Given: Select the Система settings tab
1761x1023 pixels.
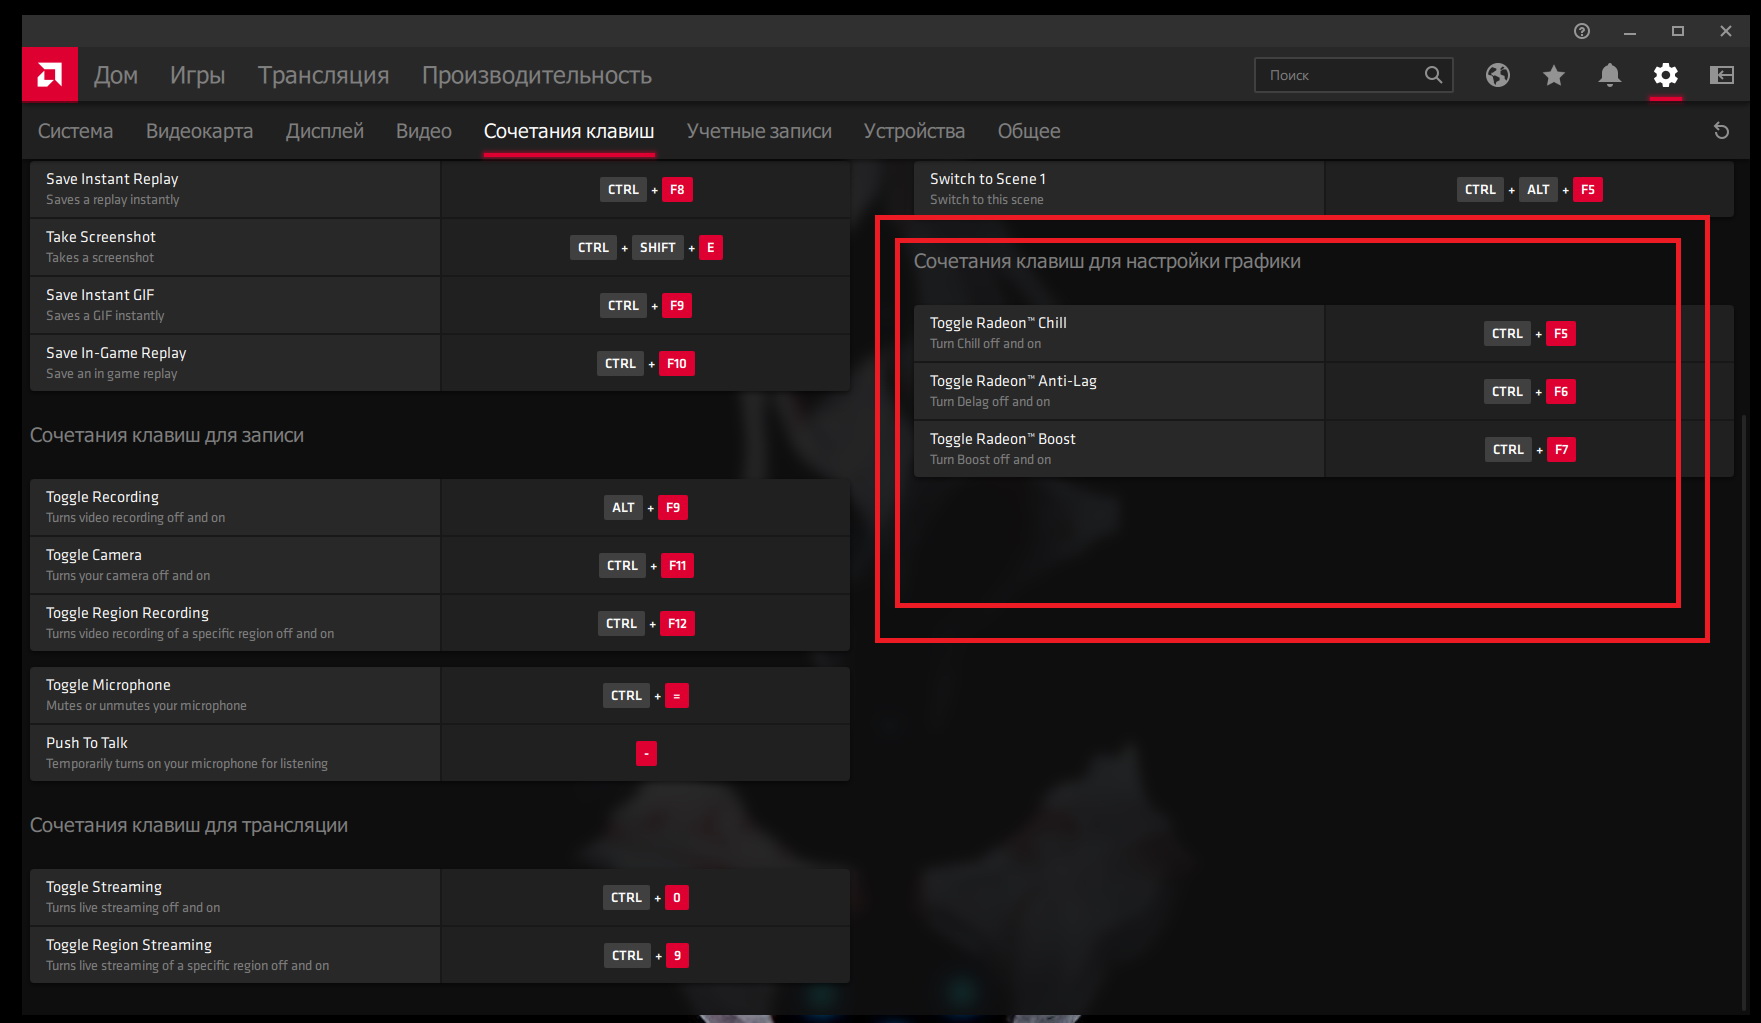Looking at the screenshot, I should tap(76, 131).
